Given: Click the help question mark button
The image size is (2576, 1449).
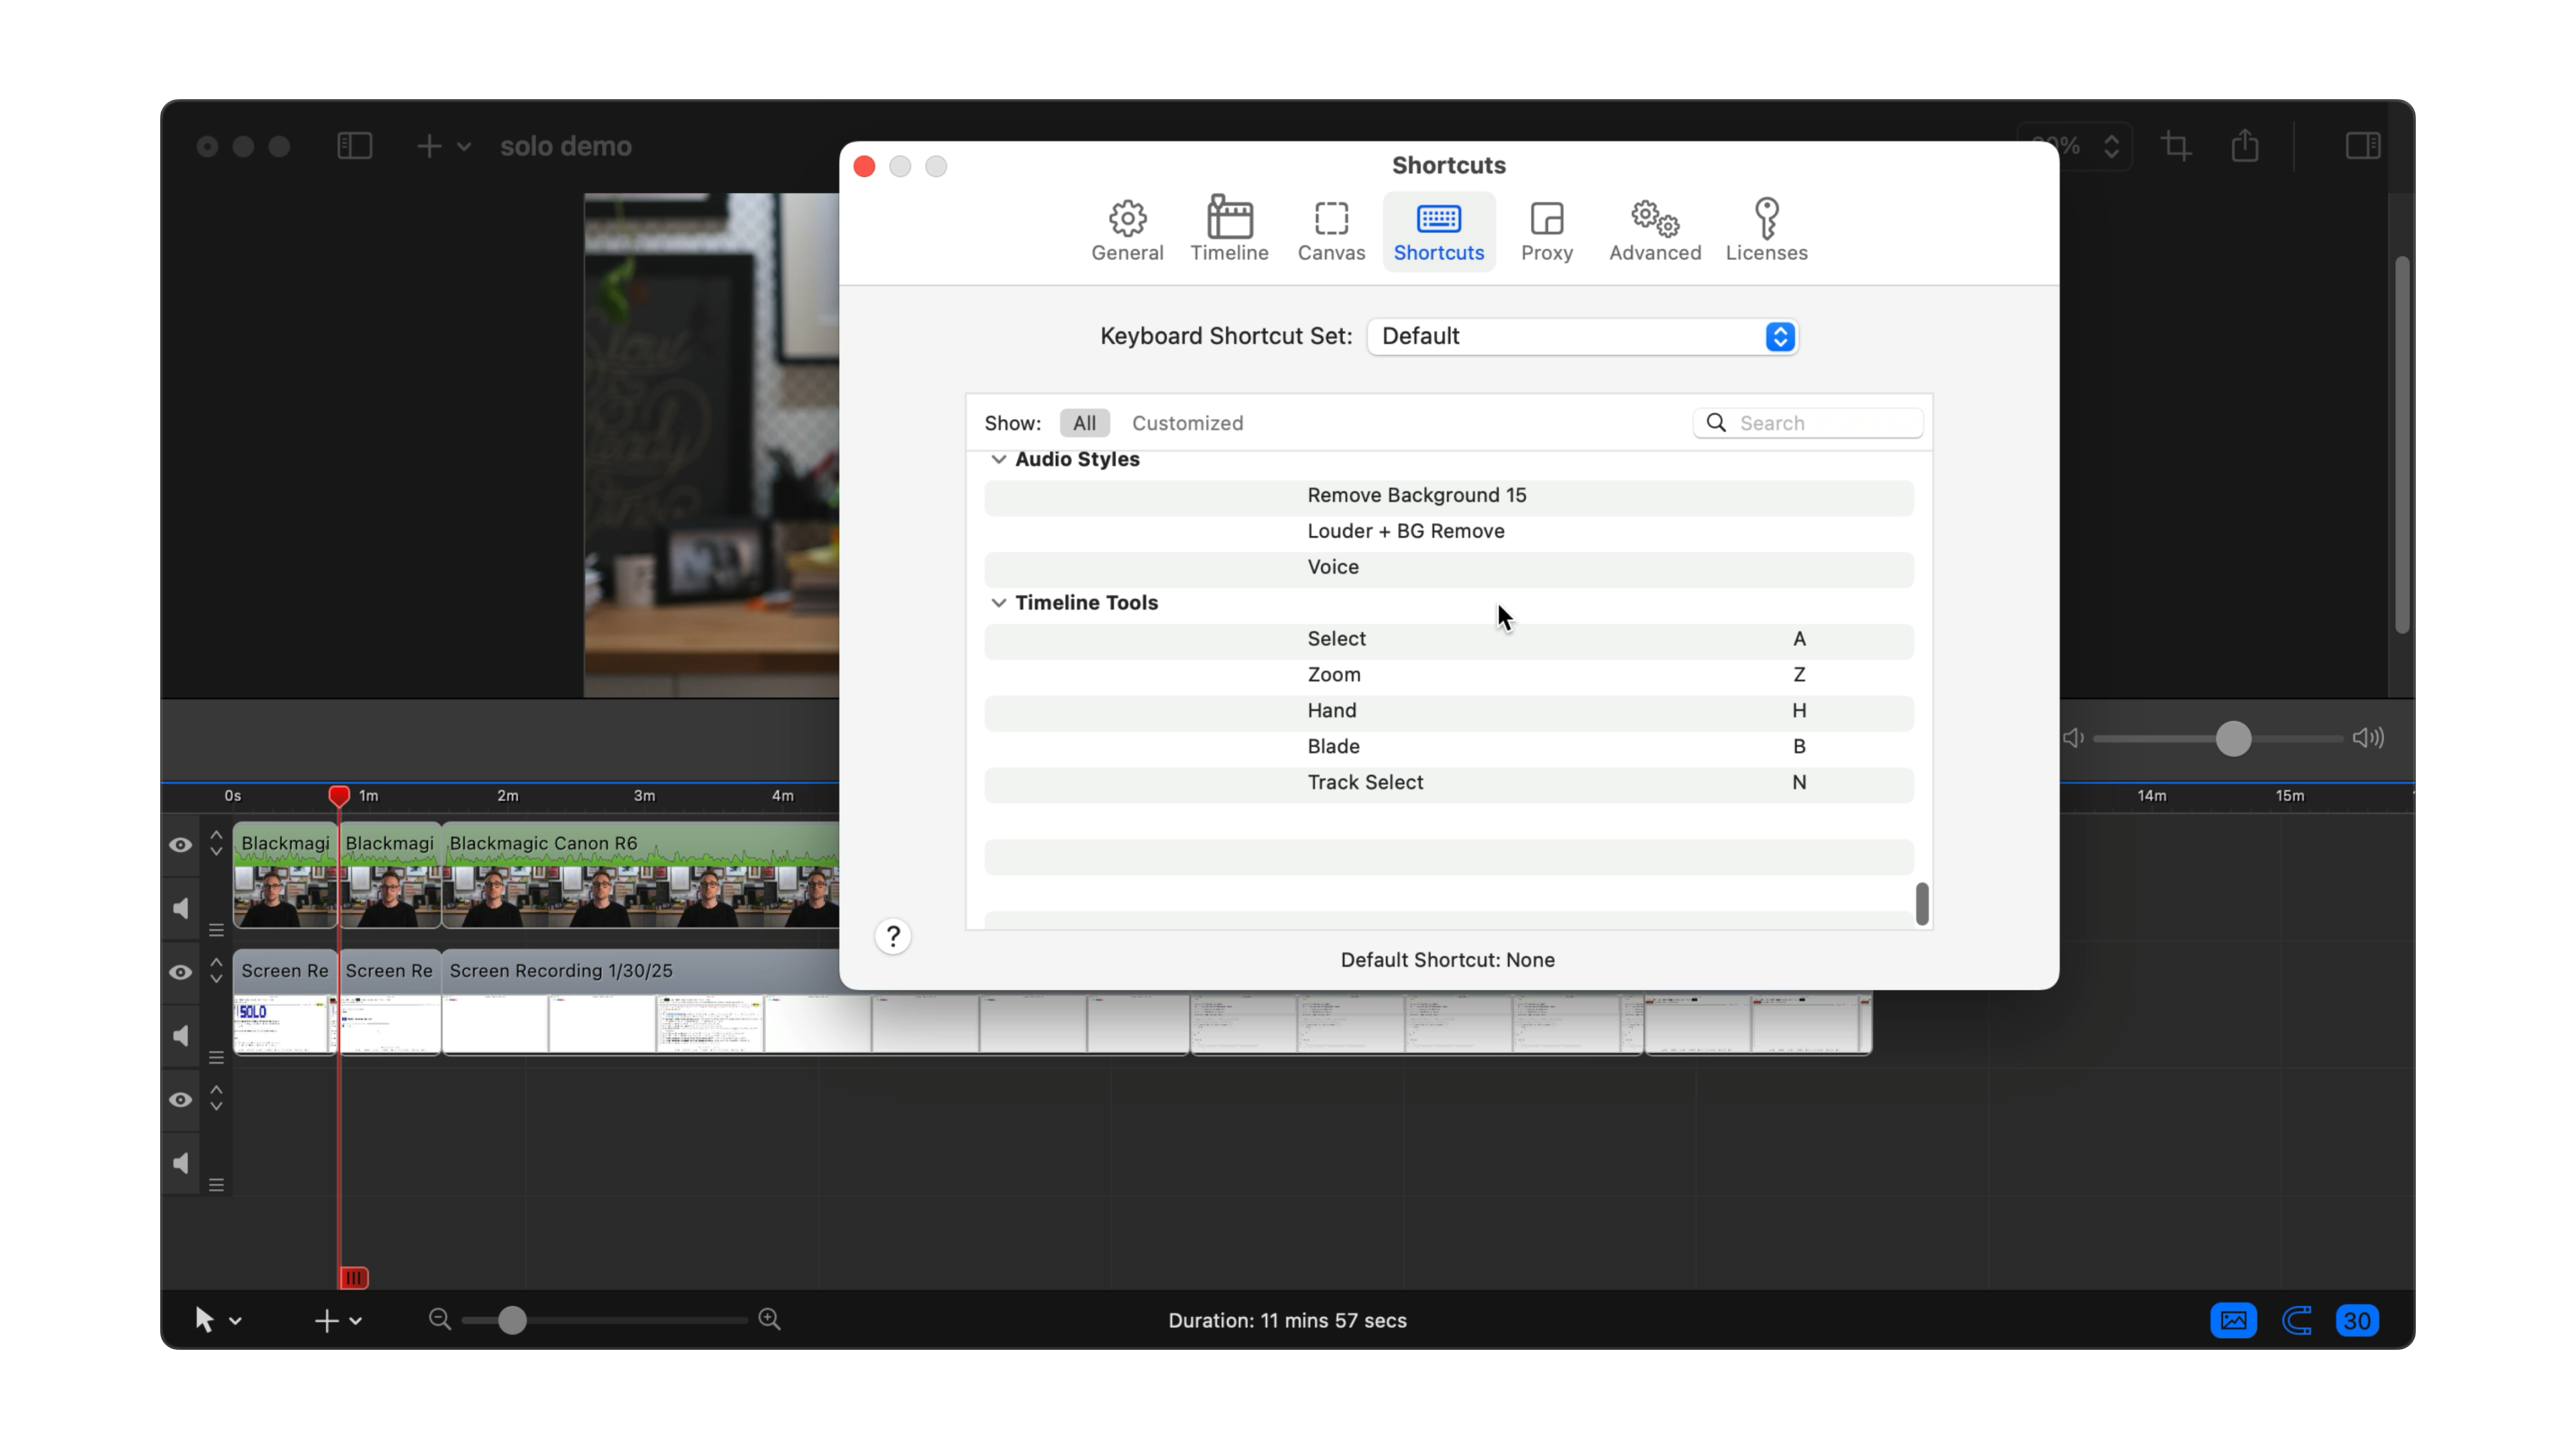Looking at the screenshot, I should click(893, 936).
